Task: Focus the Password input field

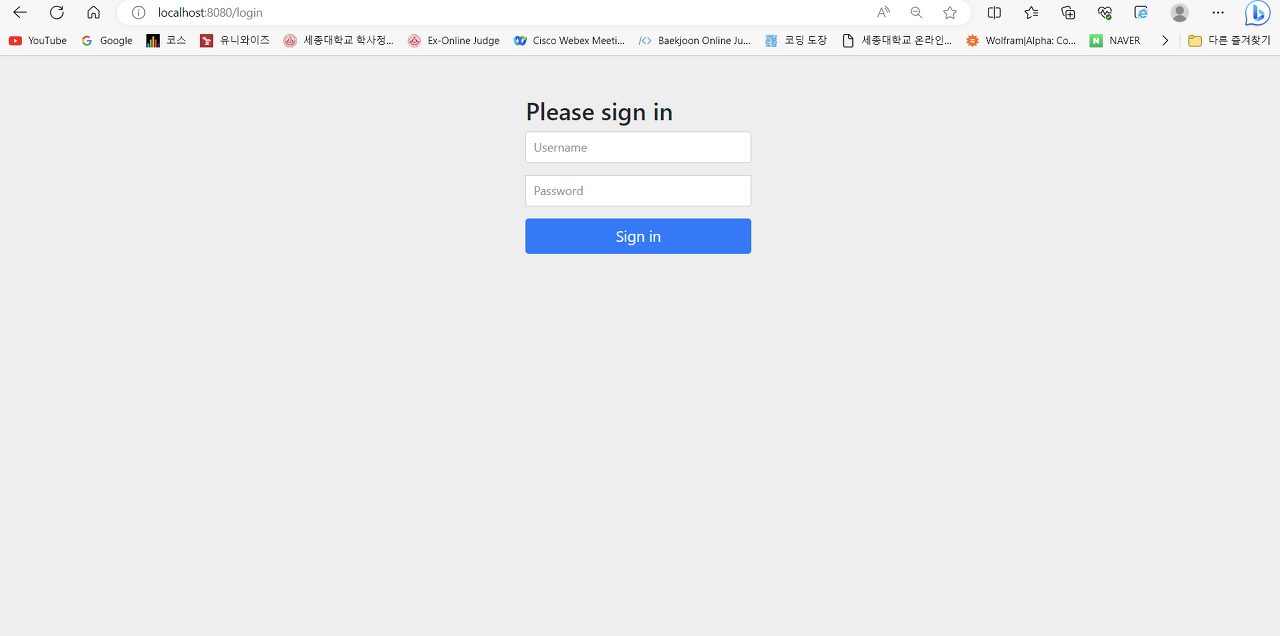Action: (x=638, y=191)
